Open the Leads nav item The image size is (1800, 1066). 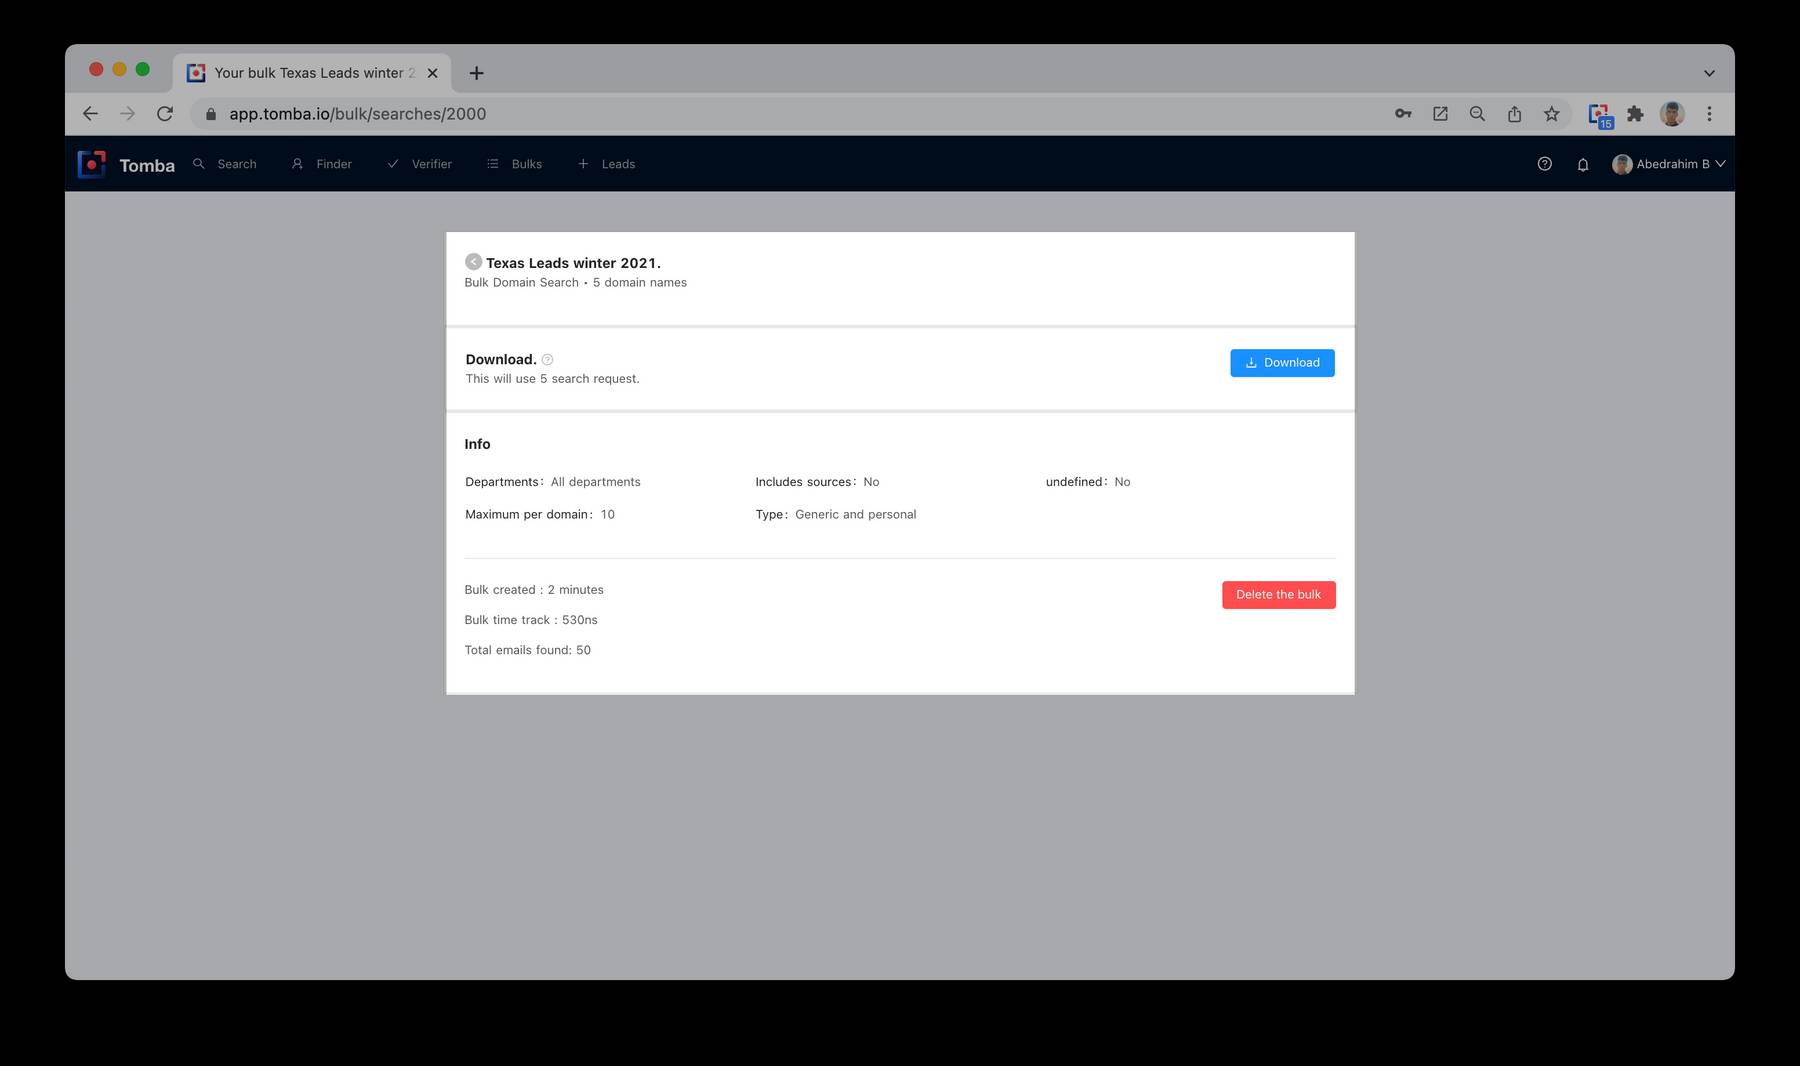tap(606, 164)
